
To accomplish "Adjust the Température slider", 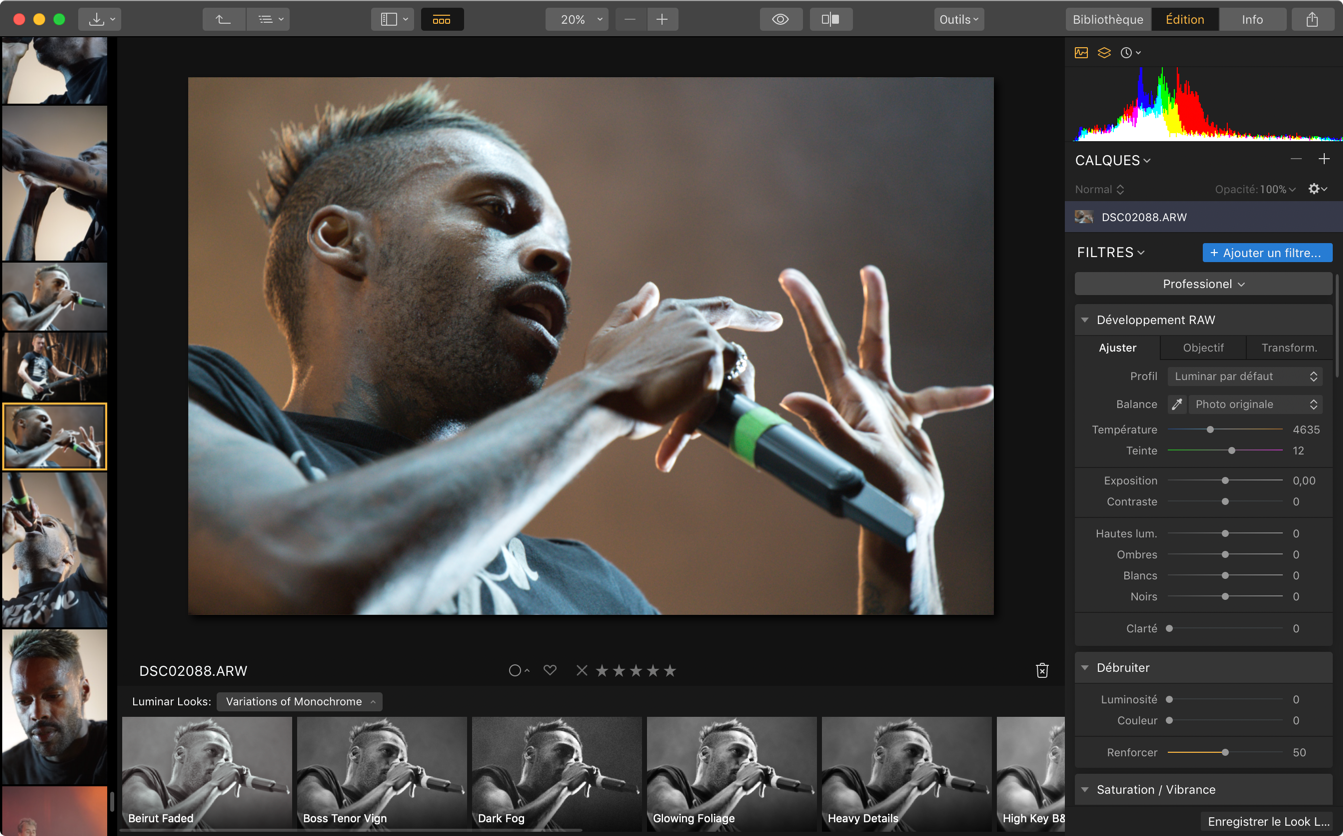I will click(1210, 429).
